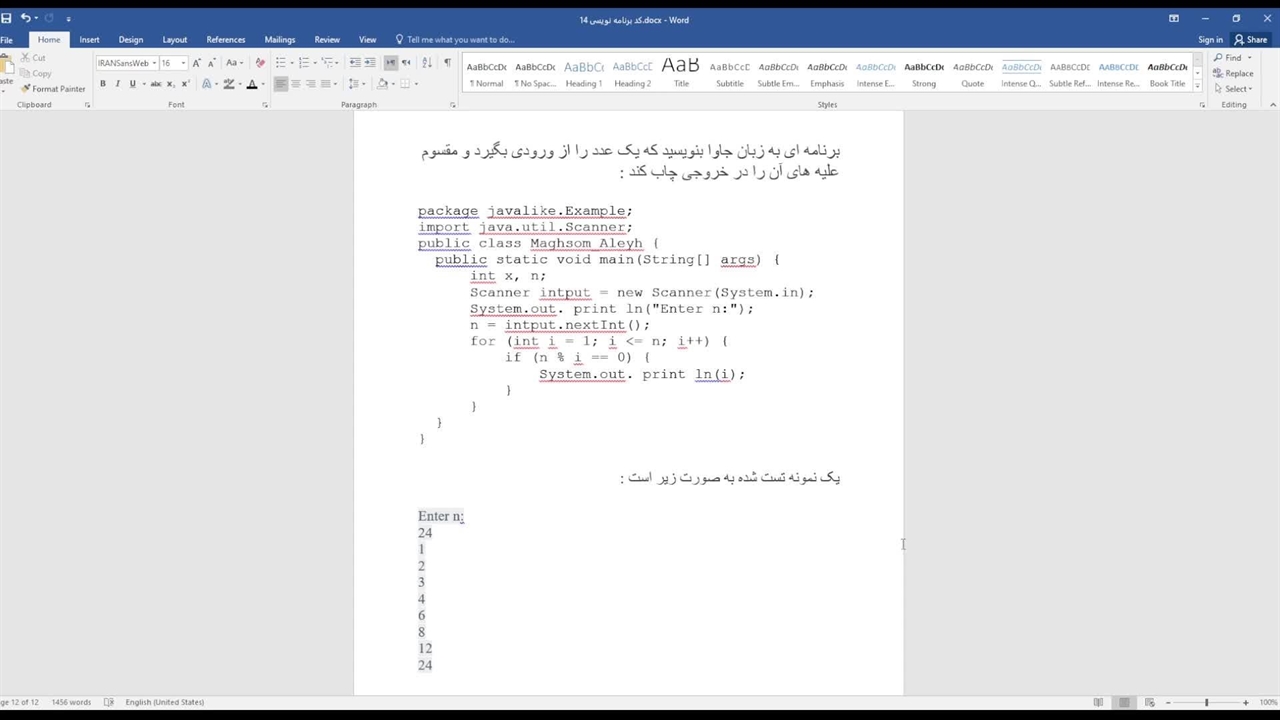Increase indent of paragraph

tap(370, 63)
